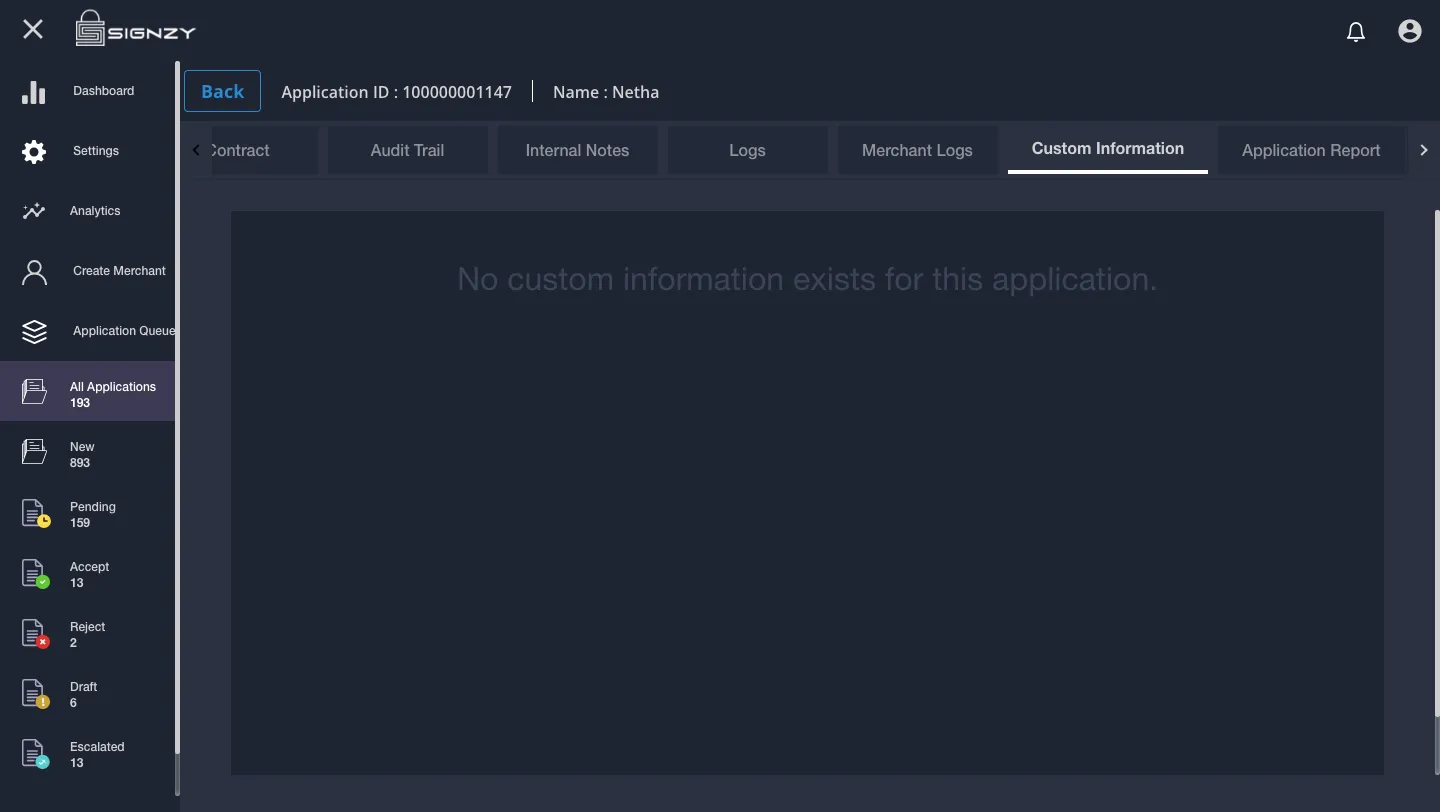Click the Back button
Viewport: 1440px width, 812px height.
222,91
